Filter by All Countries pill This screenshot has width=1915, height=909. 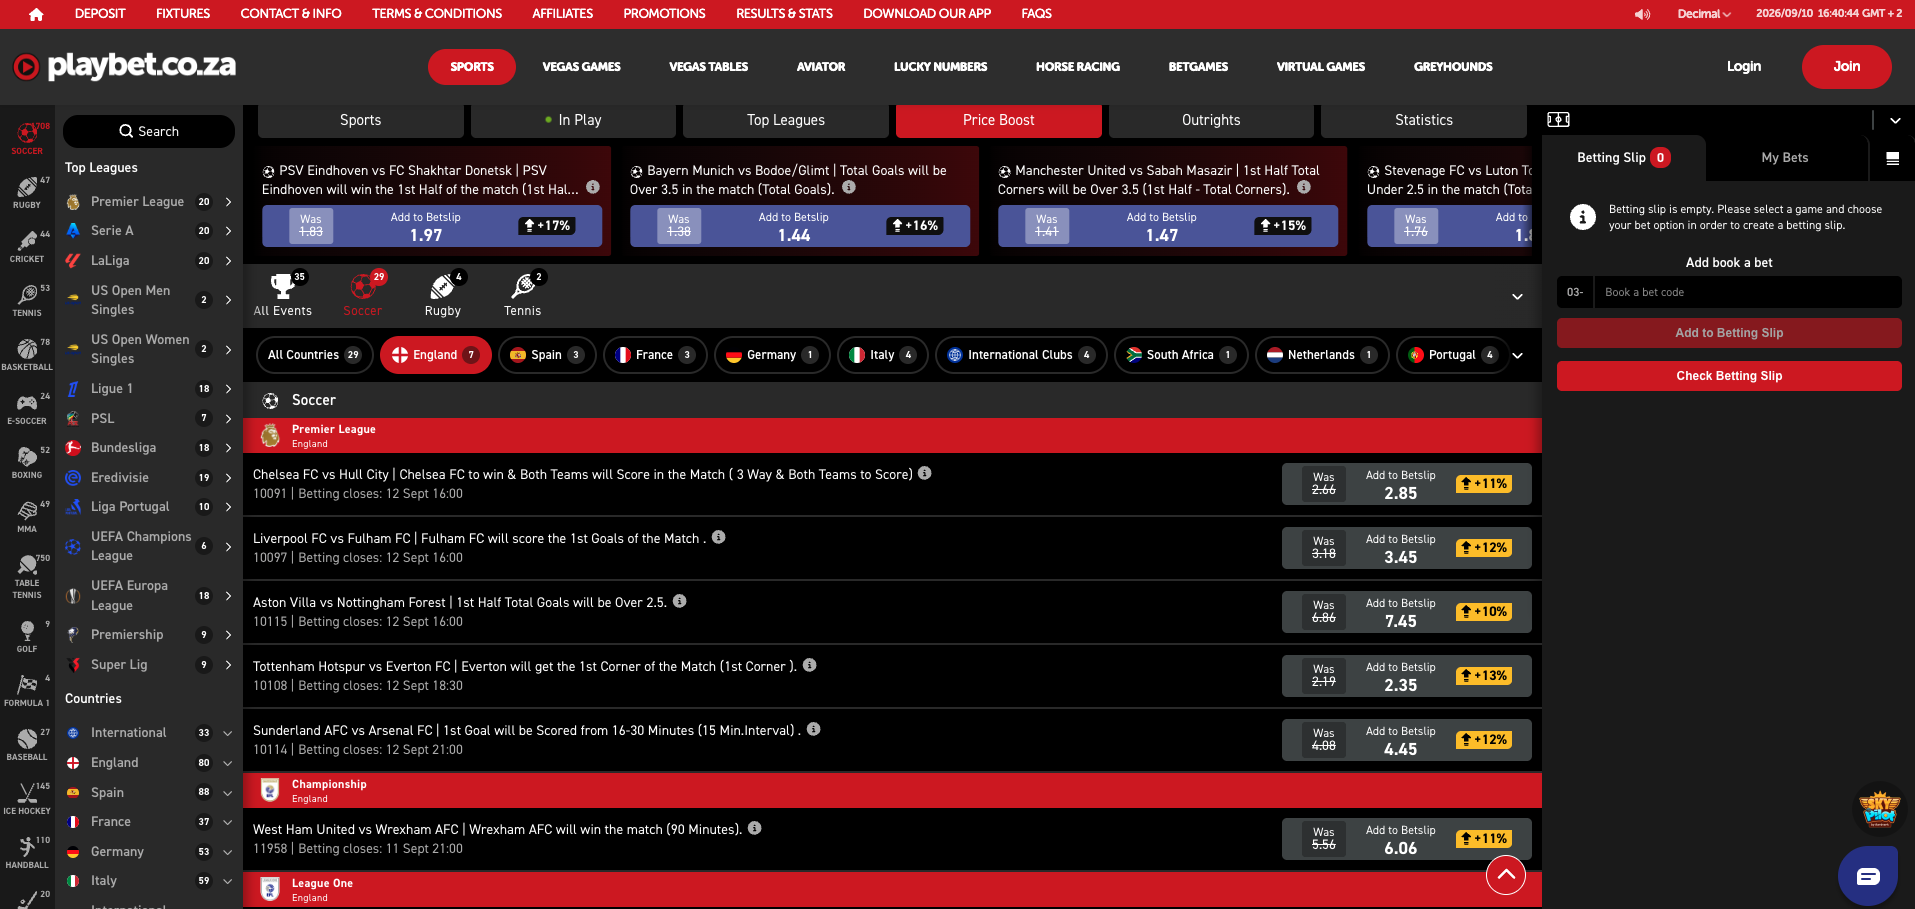click(x=314, y=355)
